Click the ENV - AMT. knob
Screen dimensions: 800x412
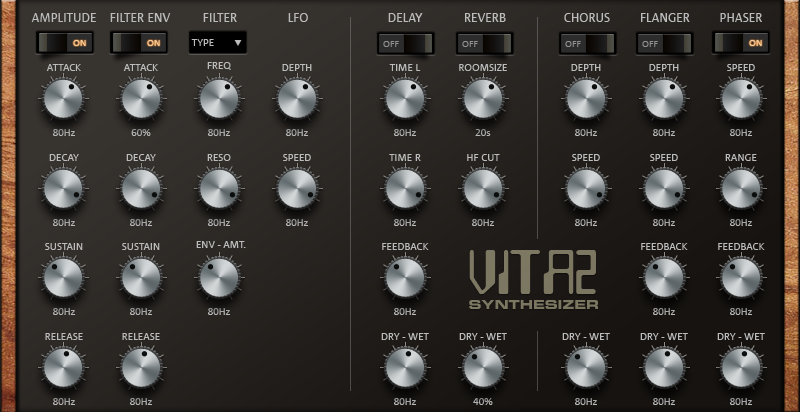click(219, 277)
